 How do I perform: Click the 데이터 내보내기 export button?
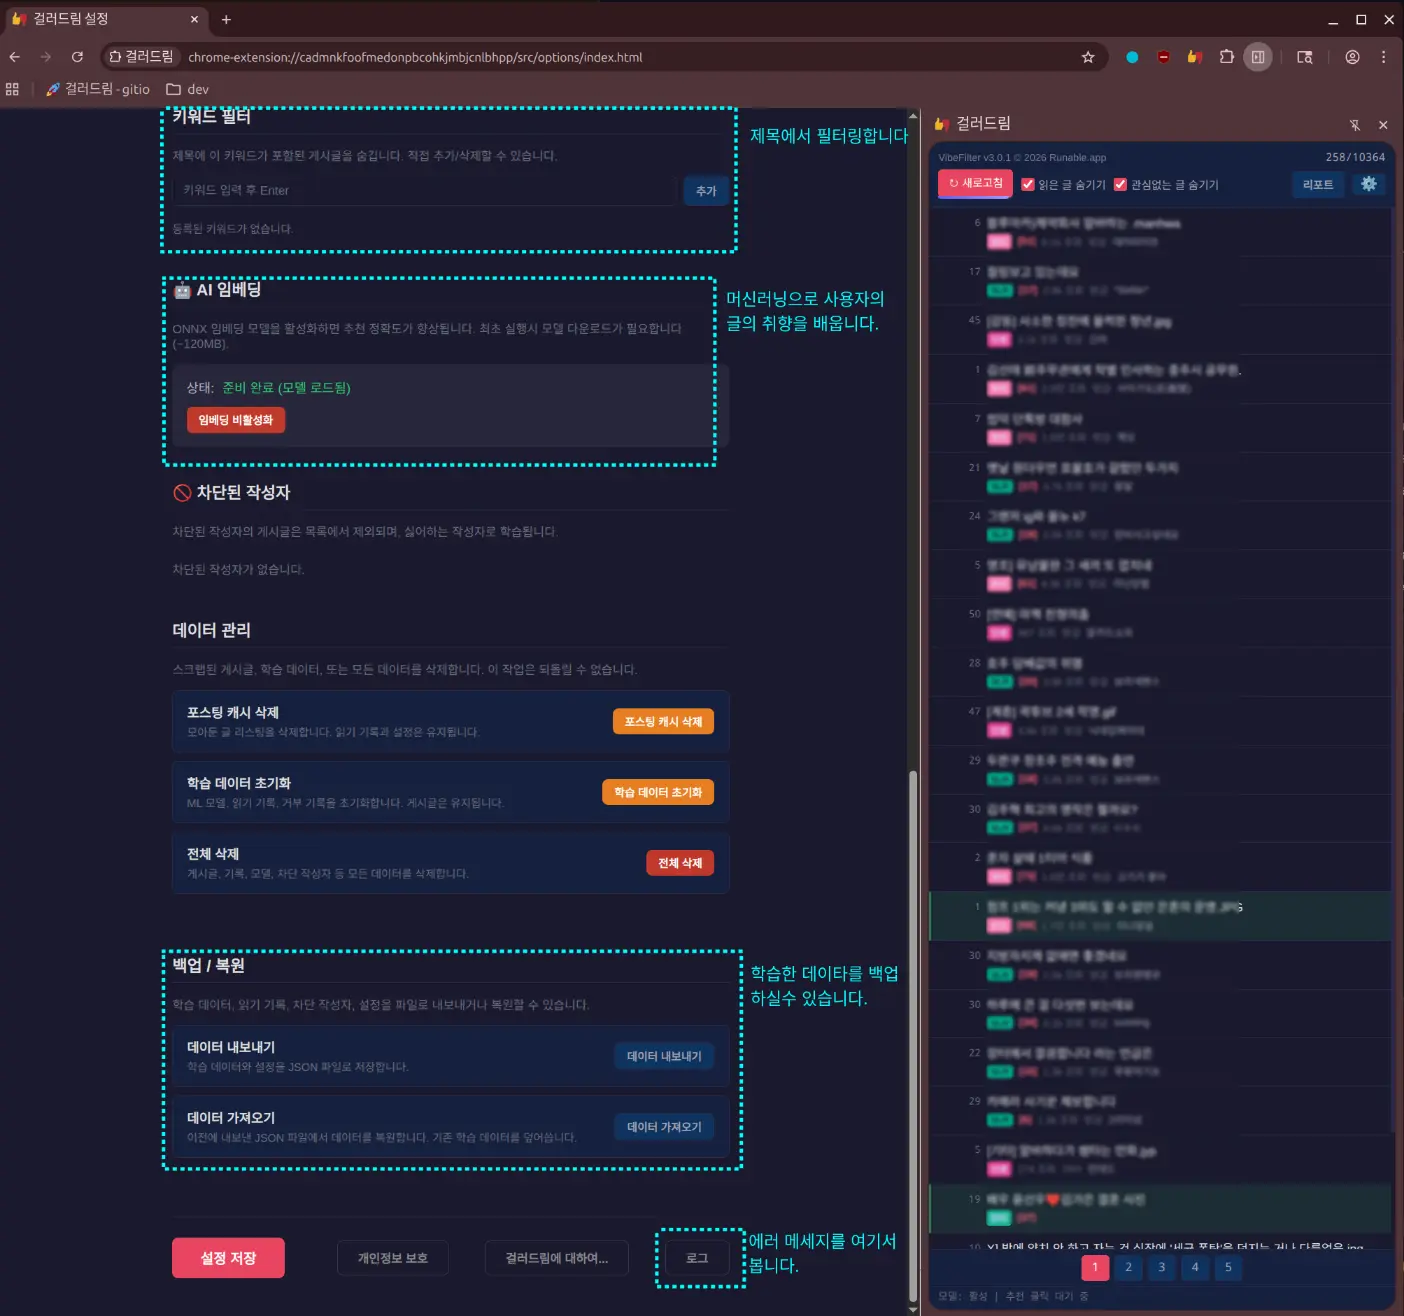tap(664, 1056)
